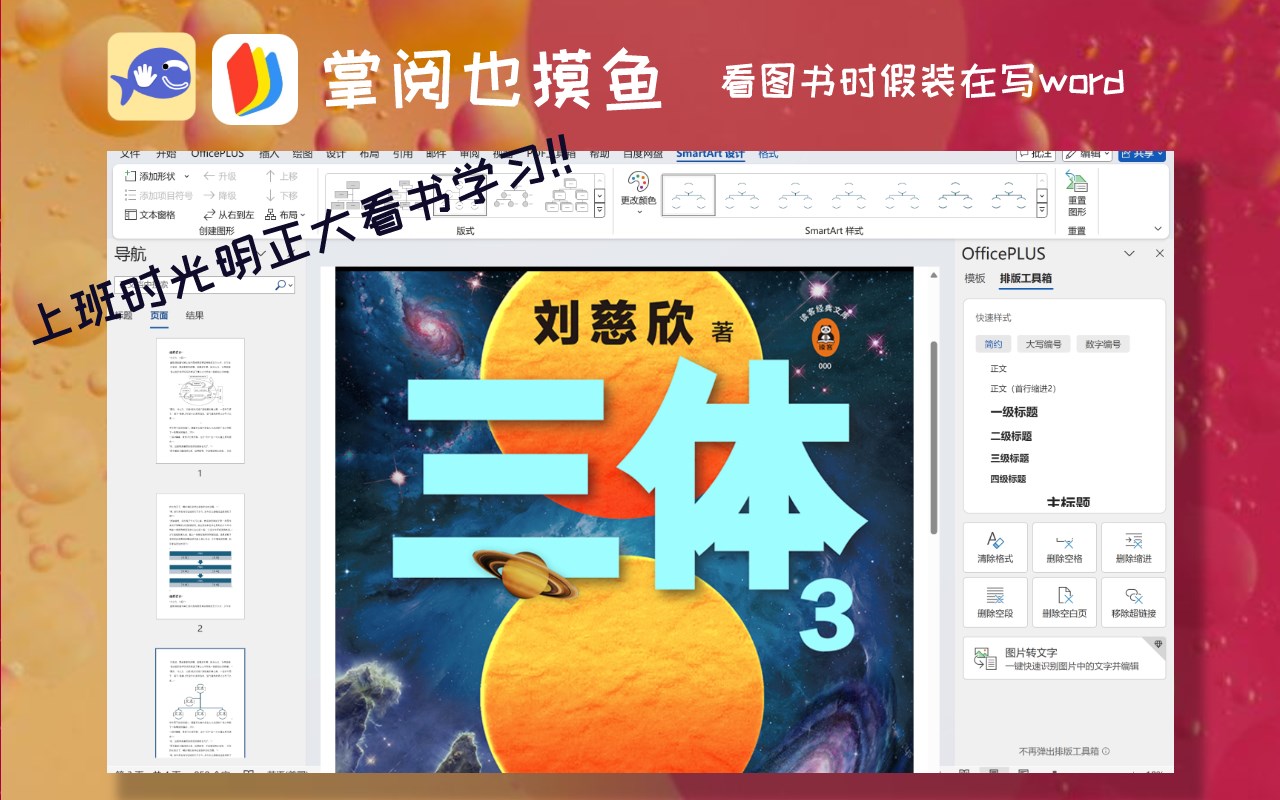Close the OfficePLUS pane
The width and height of the screenshot is (1280, 800).
1160,254
